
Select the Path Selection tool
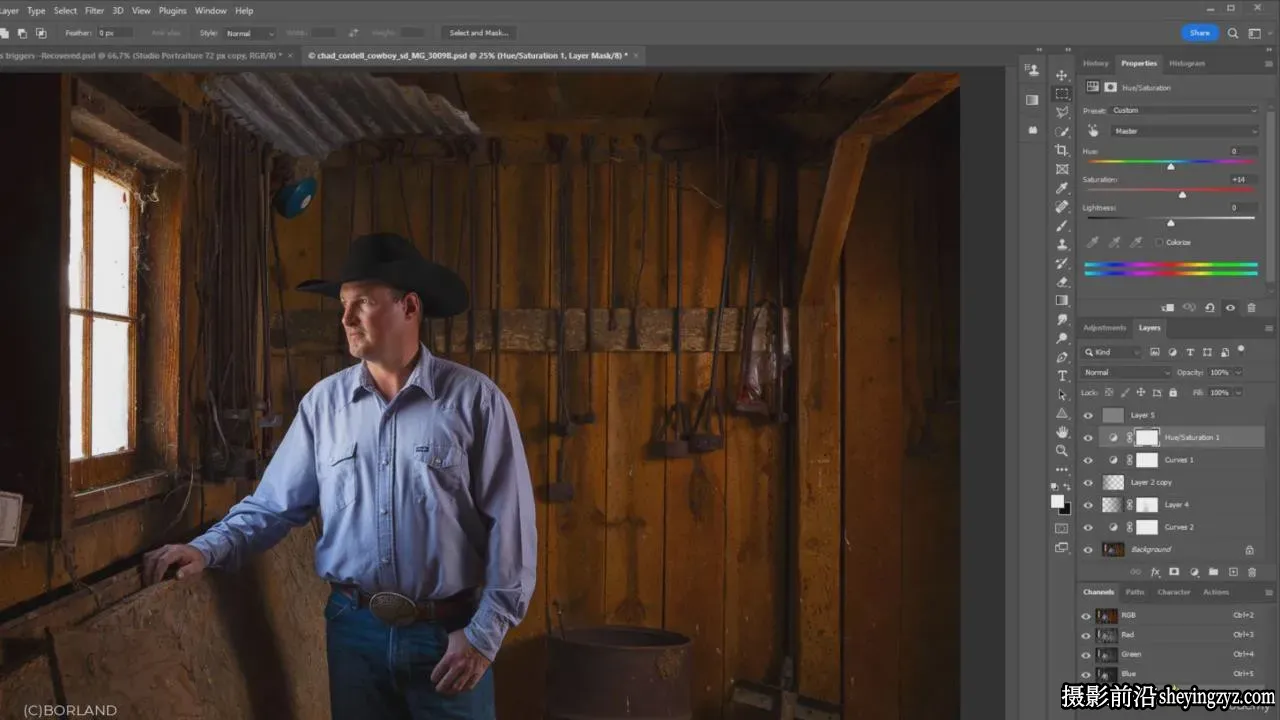[x=1062, y=394]
